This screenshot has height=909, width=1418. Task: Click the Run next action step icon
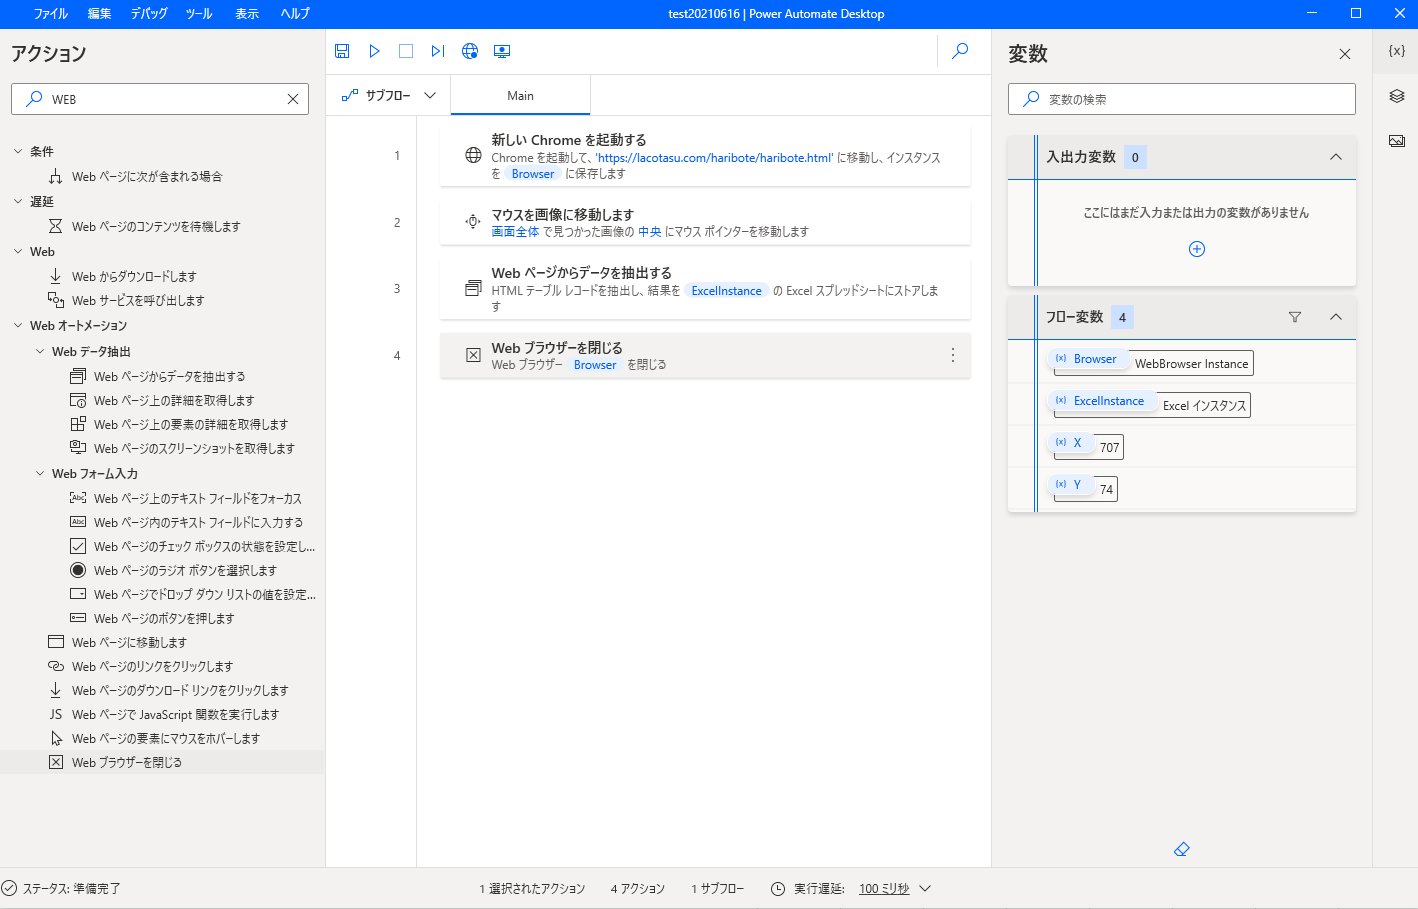click(x=438, y=51)
